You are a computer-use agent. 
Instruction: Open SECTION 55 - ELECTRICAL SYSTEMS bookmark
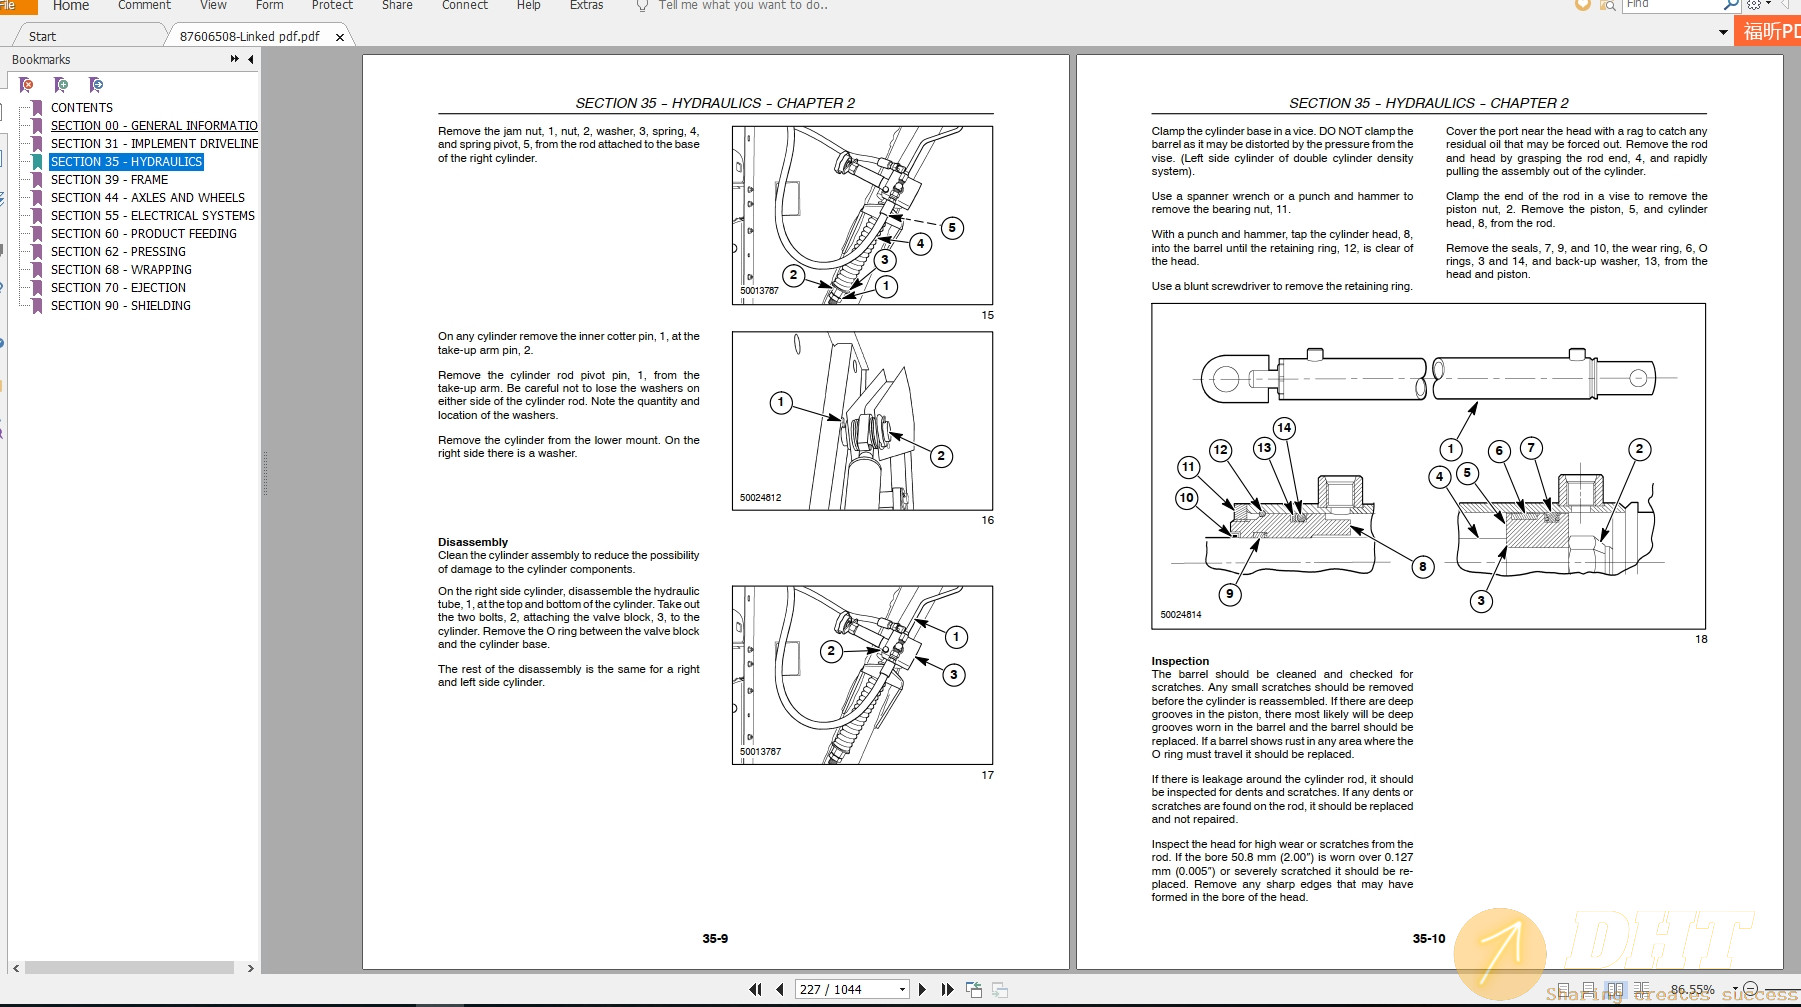point(153,216)
